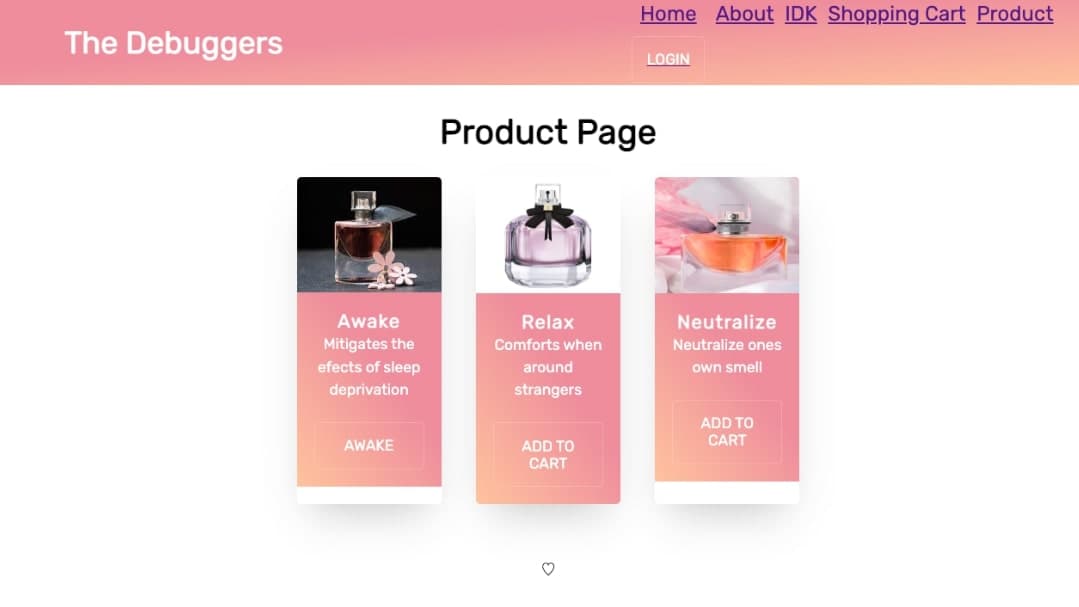View the Shopping Cart link
The height and width of the screenshot is (607, 1079).
(897, 14)
